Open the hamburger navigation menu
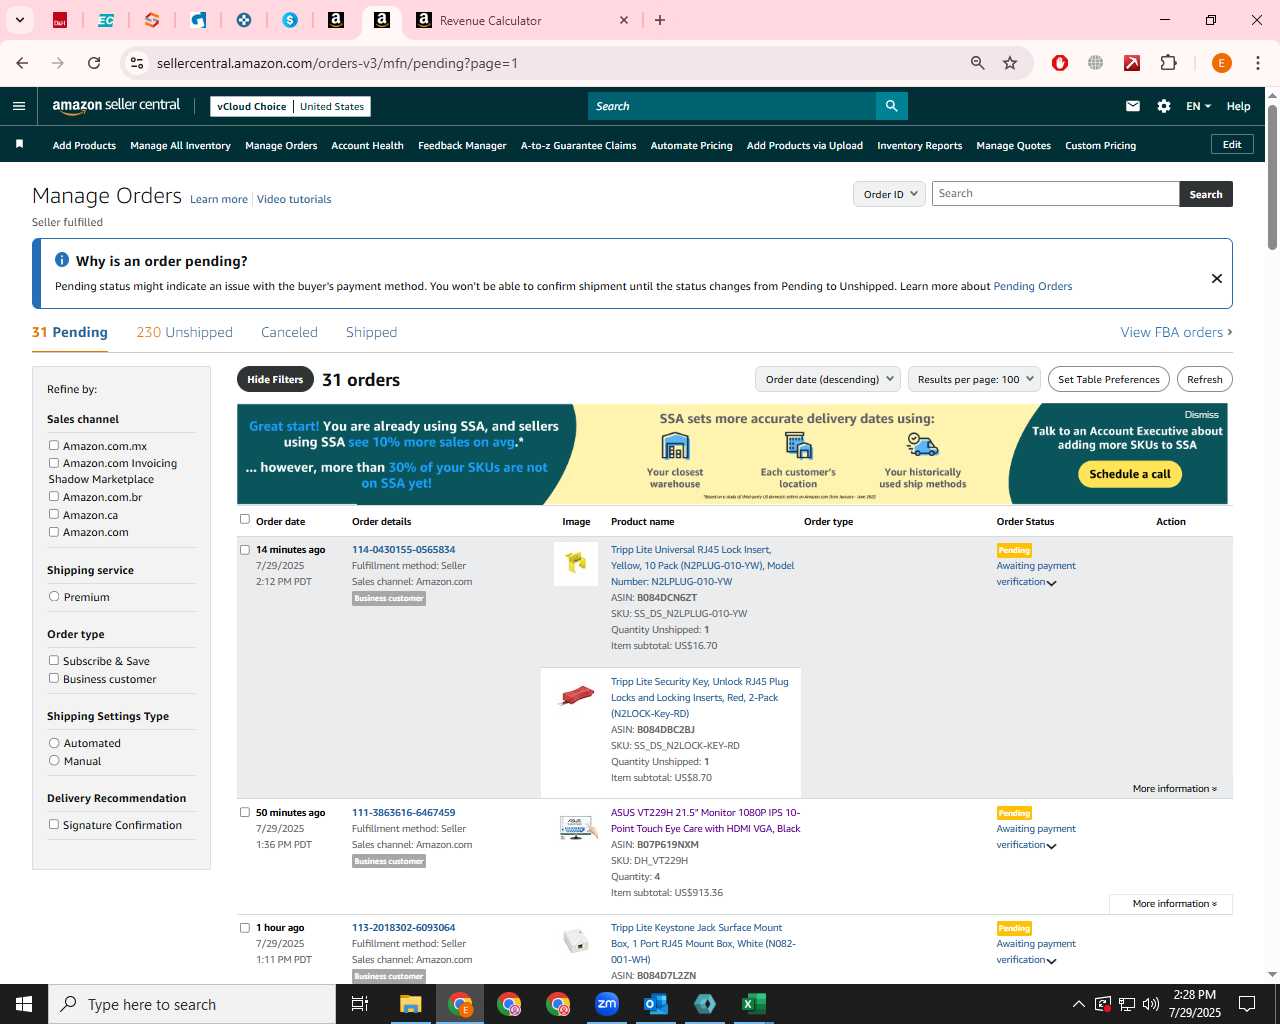This screenshot has width=1280, height=1024. (x=19, y=106)
